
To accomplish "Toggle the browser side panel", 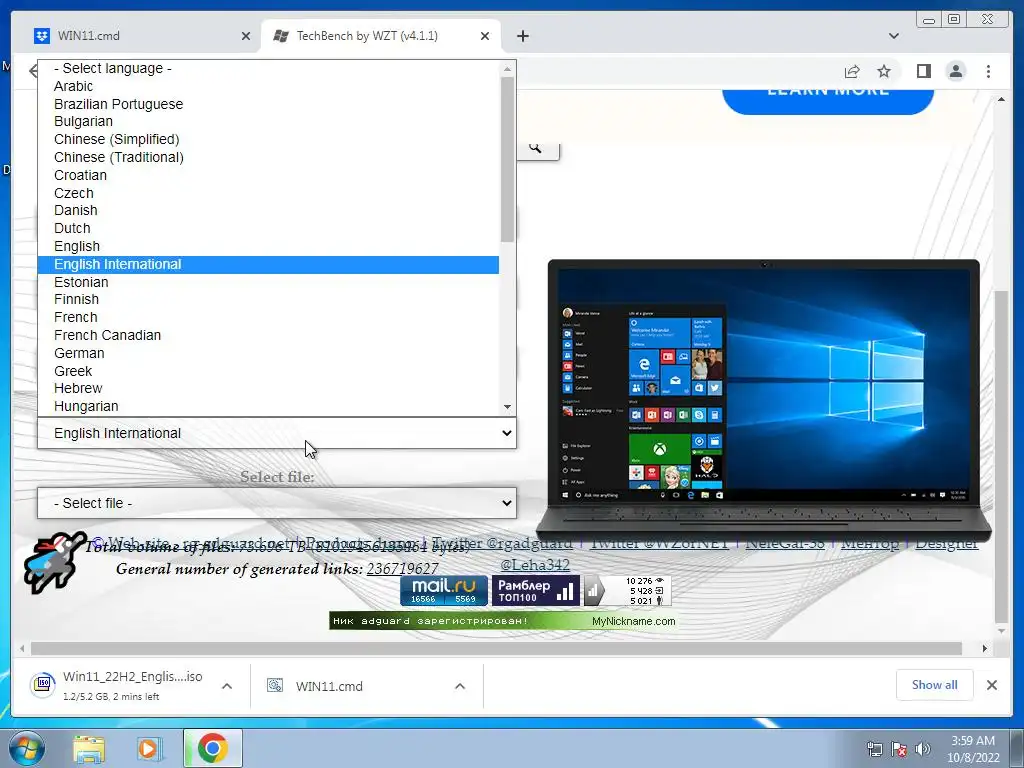I will click(x=923, y=71).
